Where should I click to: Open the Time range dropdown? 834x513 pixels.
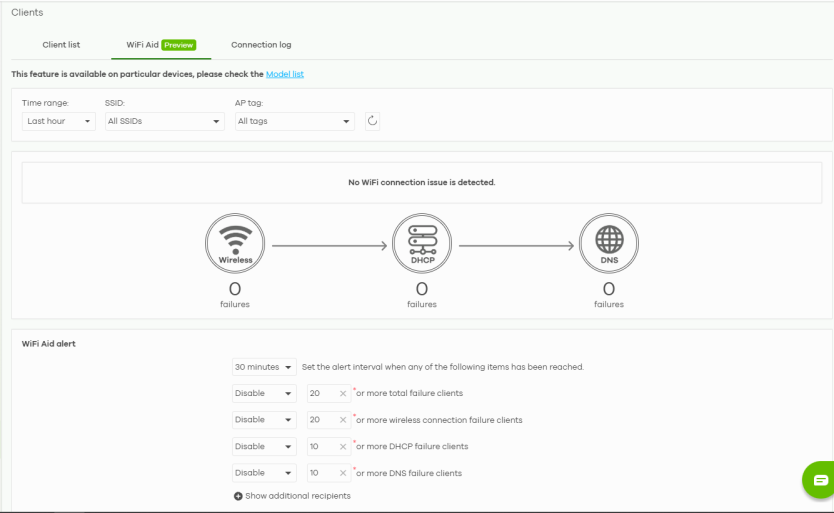[59, 121]
